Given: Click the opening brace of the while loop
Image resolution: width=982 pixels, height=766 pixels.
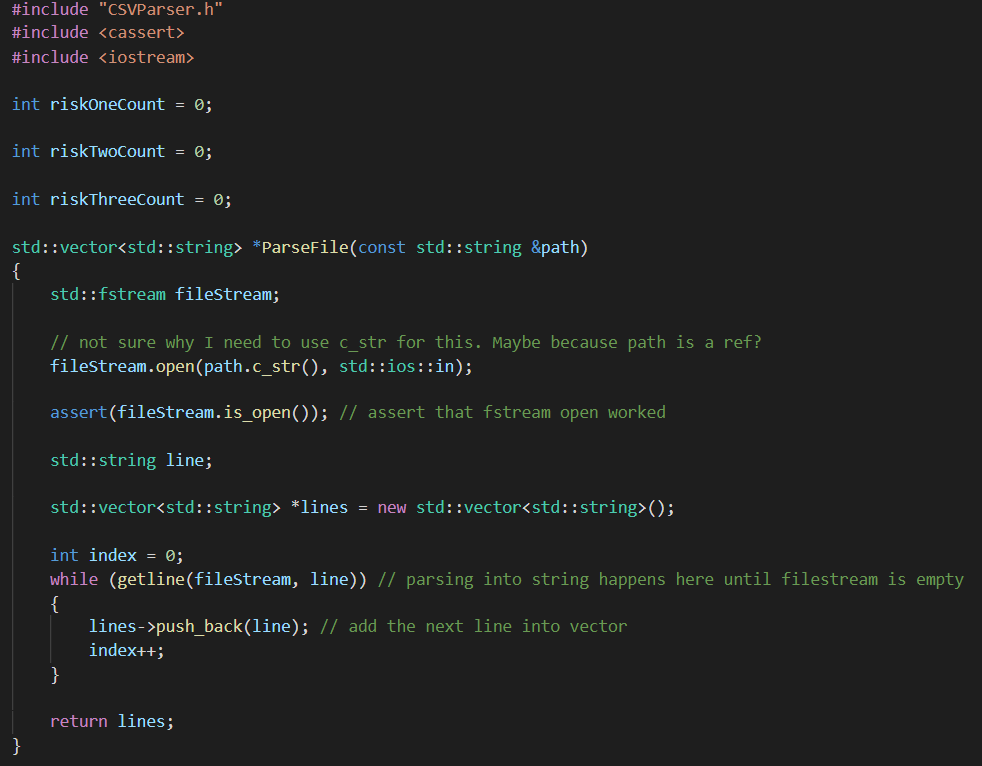Looking at the screenshot, I should pyautogui.click(x=54, y=604).
